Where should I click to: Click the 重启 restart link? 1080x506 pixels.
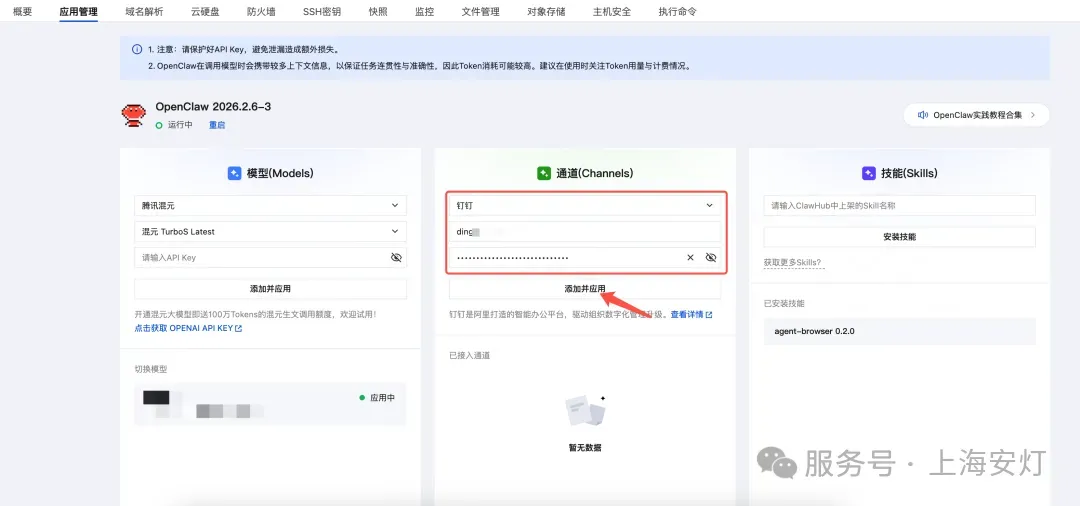click(x=217, y=125)
